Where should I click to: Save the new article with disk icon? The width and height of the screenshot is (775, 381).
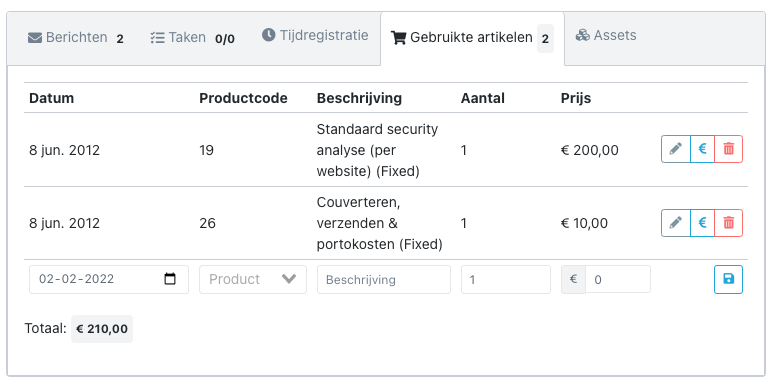point(729,279)
